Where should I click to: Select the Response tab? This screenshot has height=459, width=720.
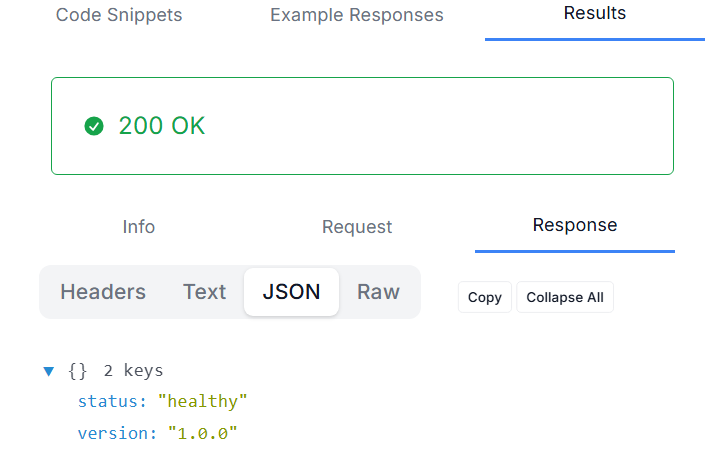[575, 225]
